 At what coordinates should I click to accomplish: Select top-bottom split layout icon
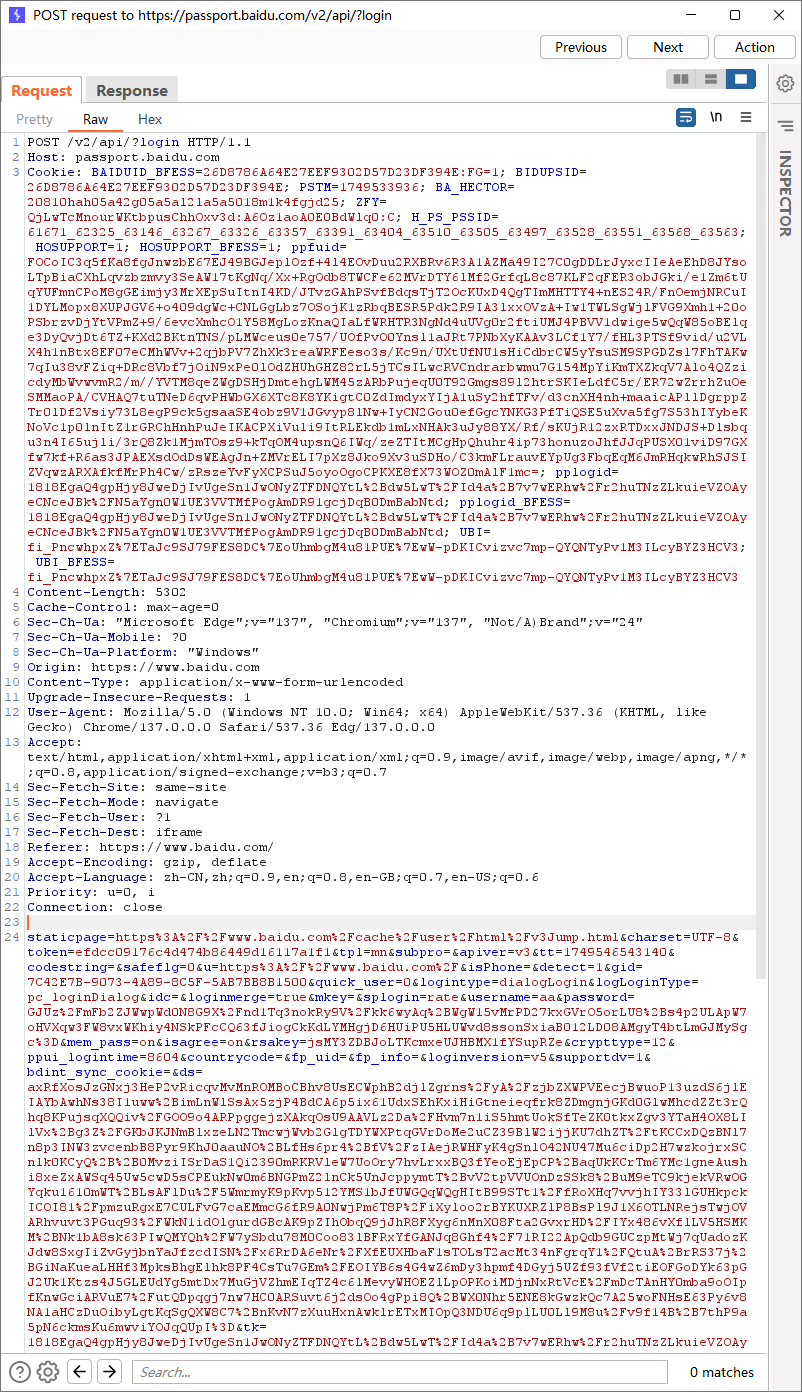(x=711, y=79)
